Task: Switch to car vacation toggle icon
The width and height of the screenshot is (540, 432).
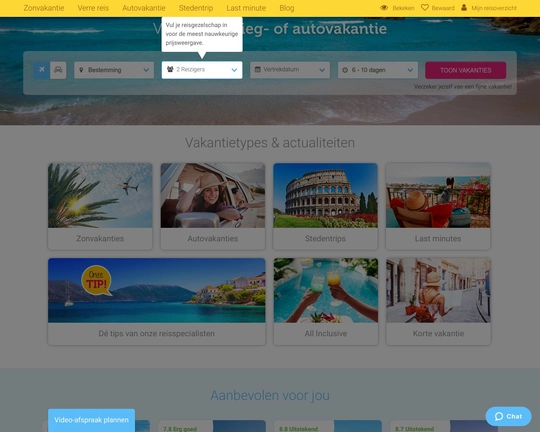Action: click(x=58, y=70)
